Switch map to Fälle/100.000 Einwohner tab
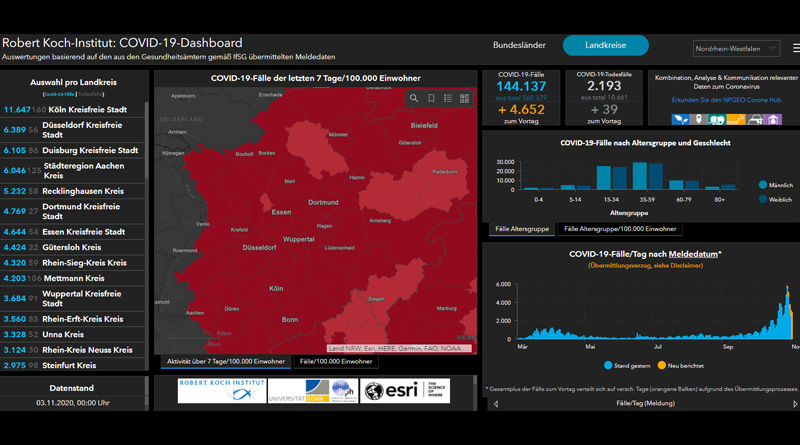The height and width of the screenshot is (445, 800). point(336,361)
